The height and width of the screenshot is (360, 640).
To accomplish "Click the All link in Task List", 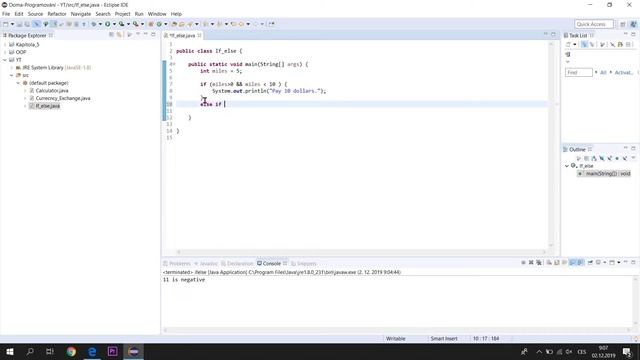I will pyautogui.click(x=603, y=73).
